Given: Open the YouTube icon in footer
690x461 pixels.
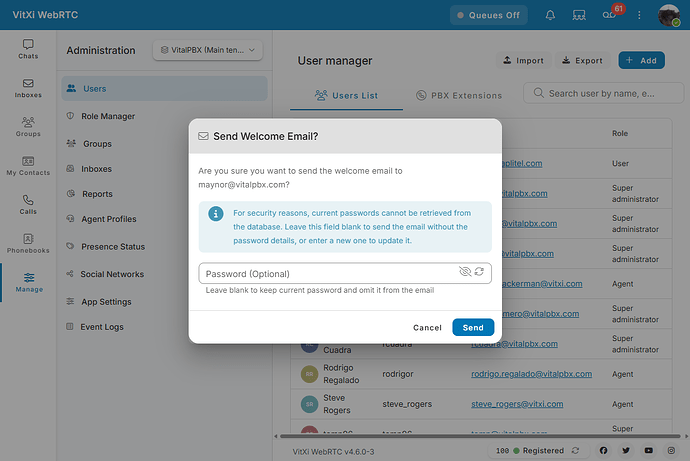Looking at the screenshot, I should pyautogui.click(x=649, y=450).
